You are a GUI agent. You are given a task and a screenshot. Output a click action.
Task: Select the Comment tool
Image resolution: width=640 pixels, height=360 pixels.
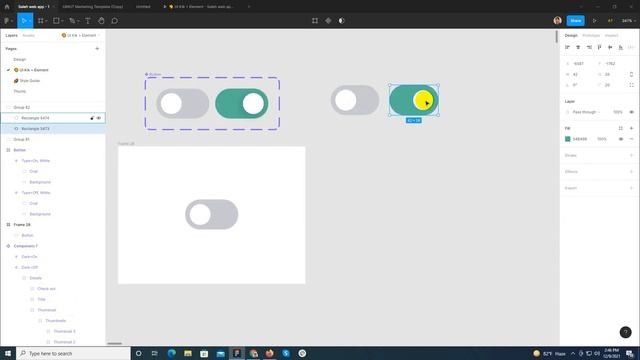click(x=115, y=20)
